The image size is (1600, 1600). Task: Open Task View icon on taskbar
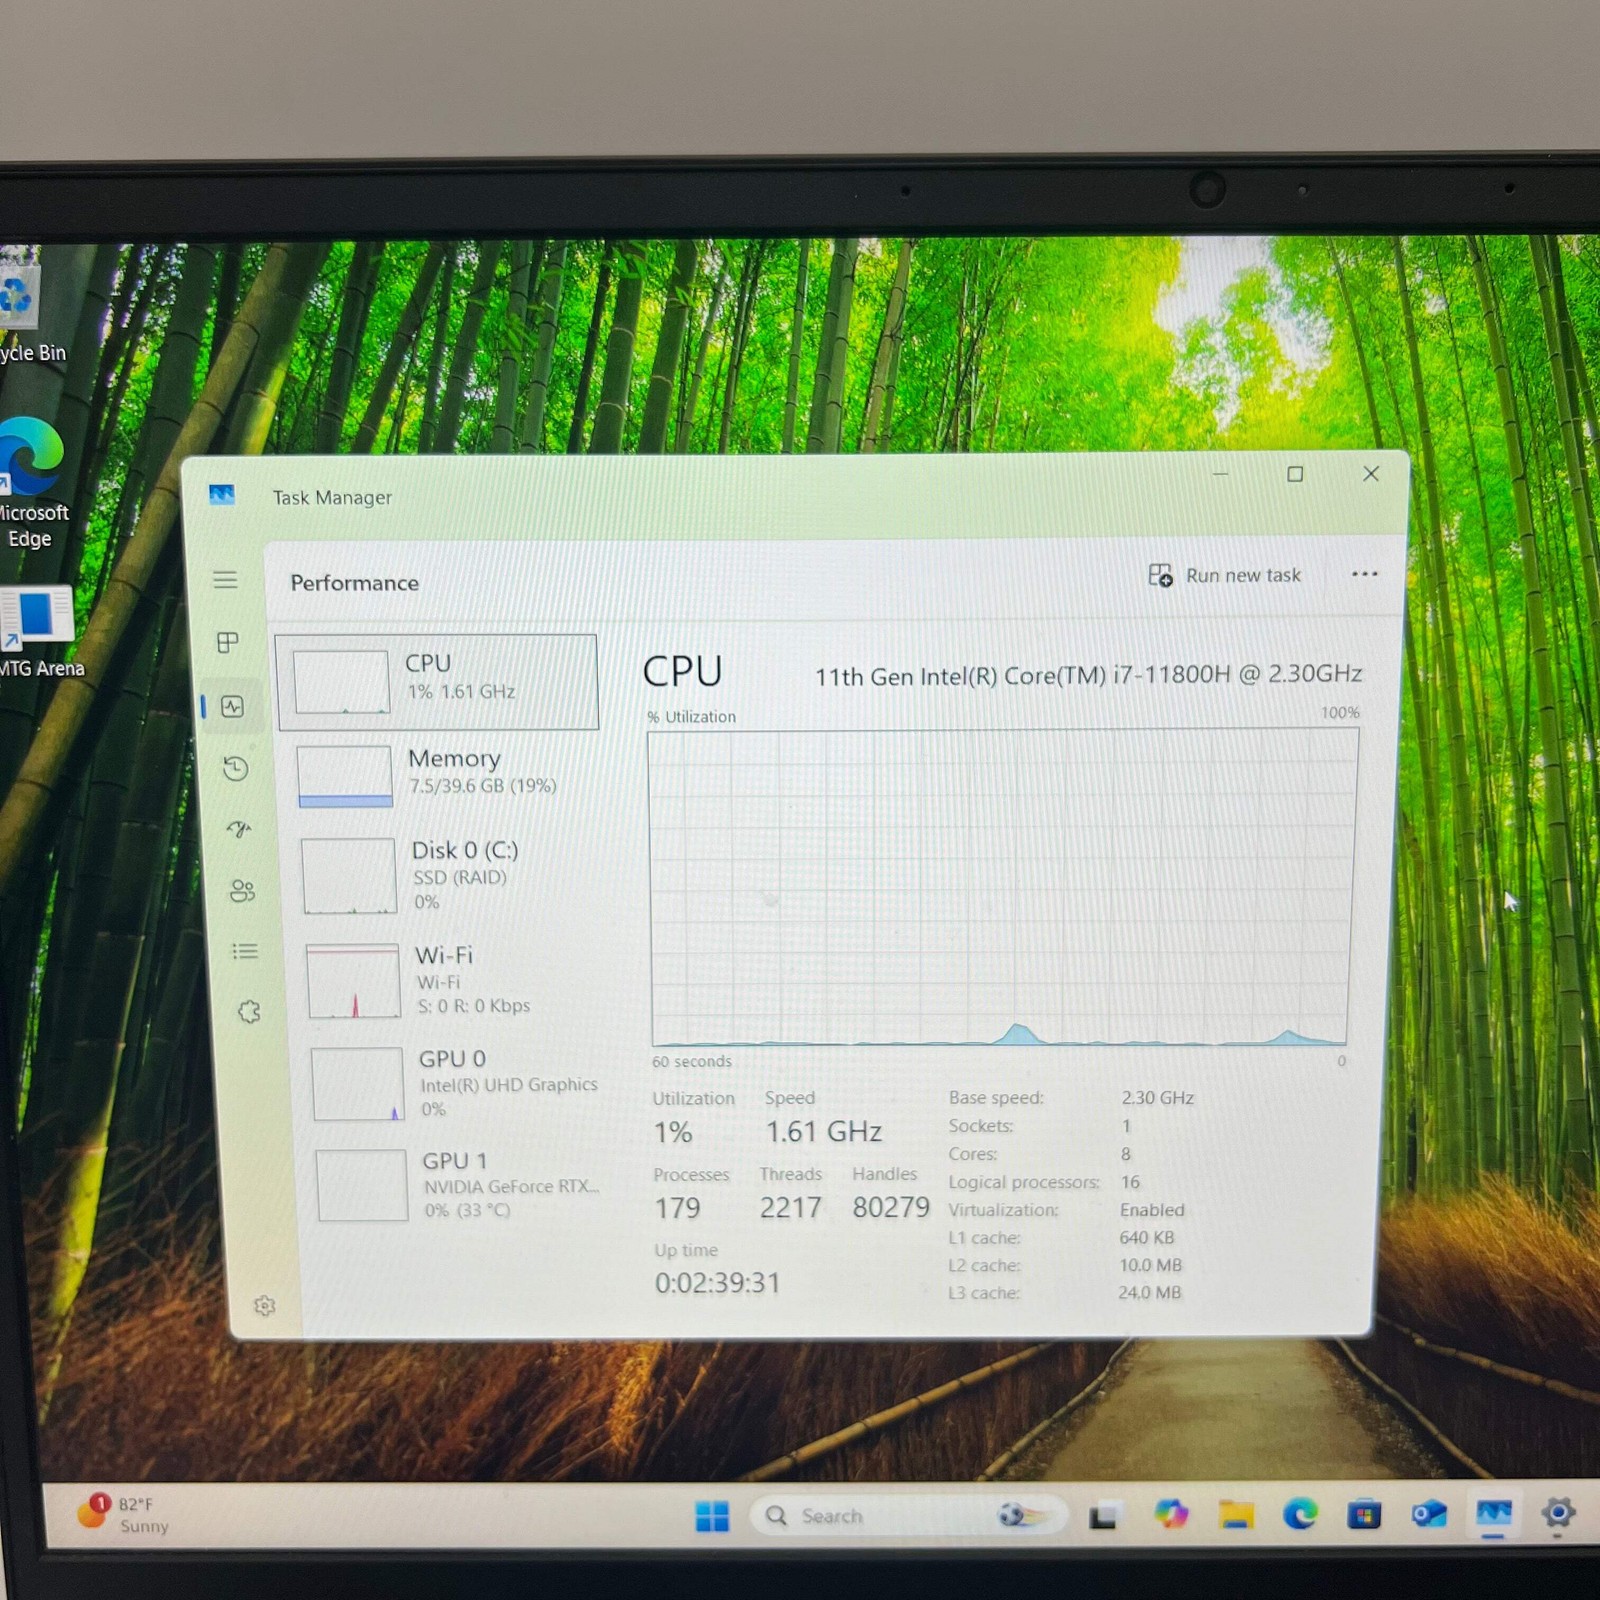(x=1103, y=1517)
